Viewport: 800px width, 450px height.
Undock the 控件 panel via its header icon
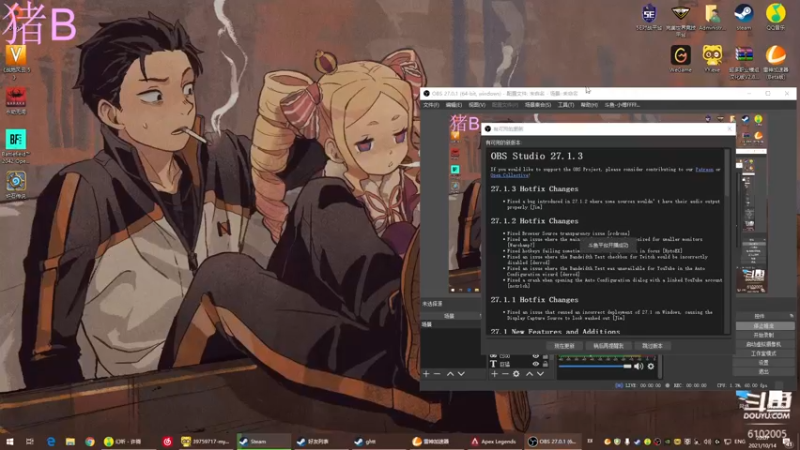coord(791,316)
